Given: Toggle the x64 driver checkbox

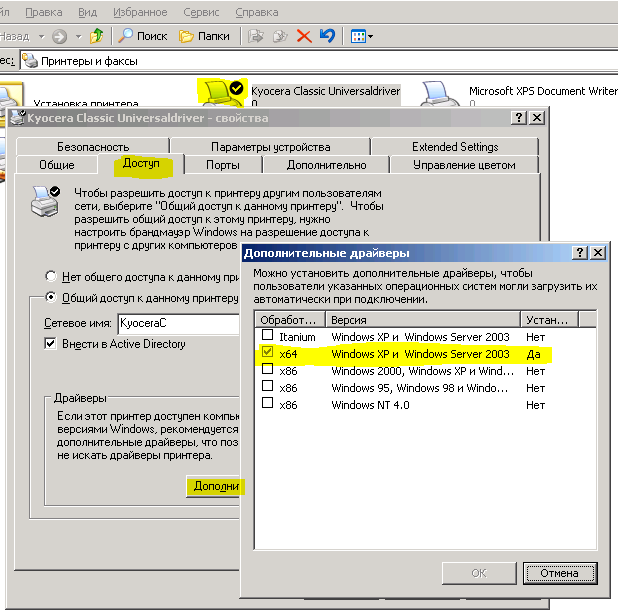Looking at the screenshot, I should pyautogui.click(x=267, y=352).
